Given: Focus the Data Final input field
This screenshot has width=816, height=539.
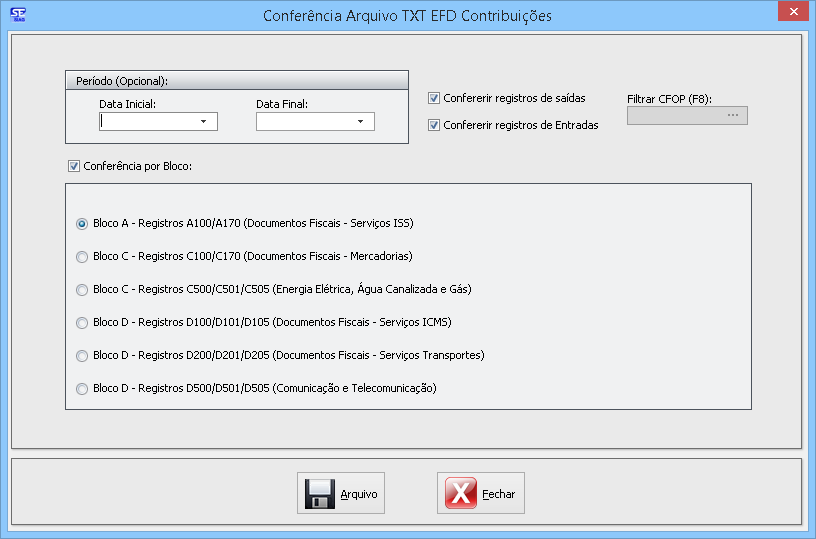Looking at the screenshot, I should (x=302, y=122).
